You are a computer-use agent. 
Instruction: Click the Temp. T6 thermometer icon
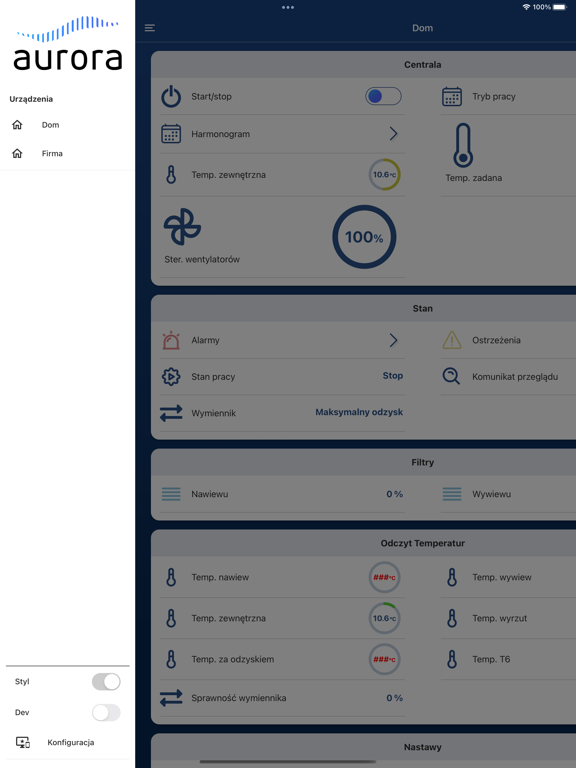tap(452, 659)
